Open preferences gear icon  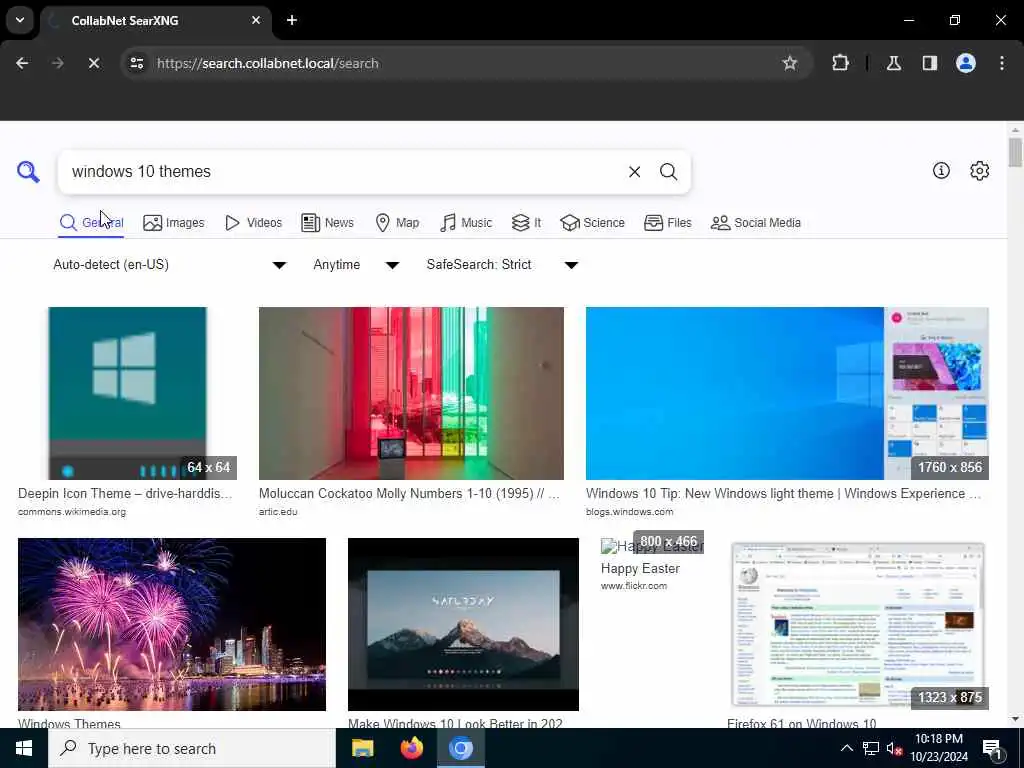(x=980, y=171)
